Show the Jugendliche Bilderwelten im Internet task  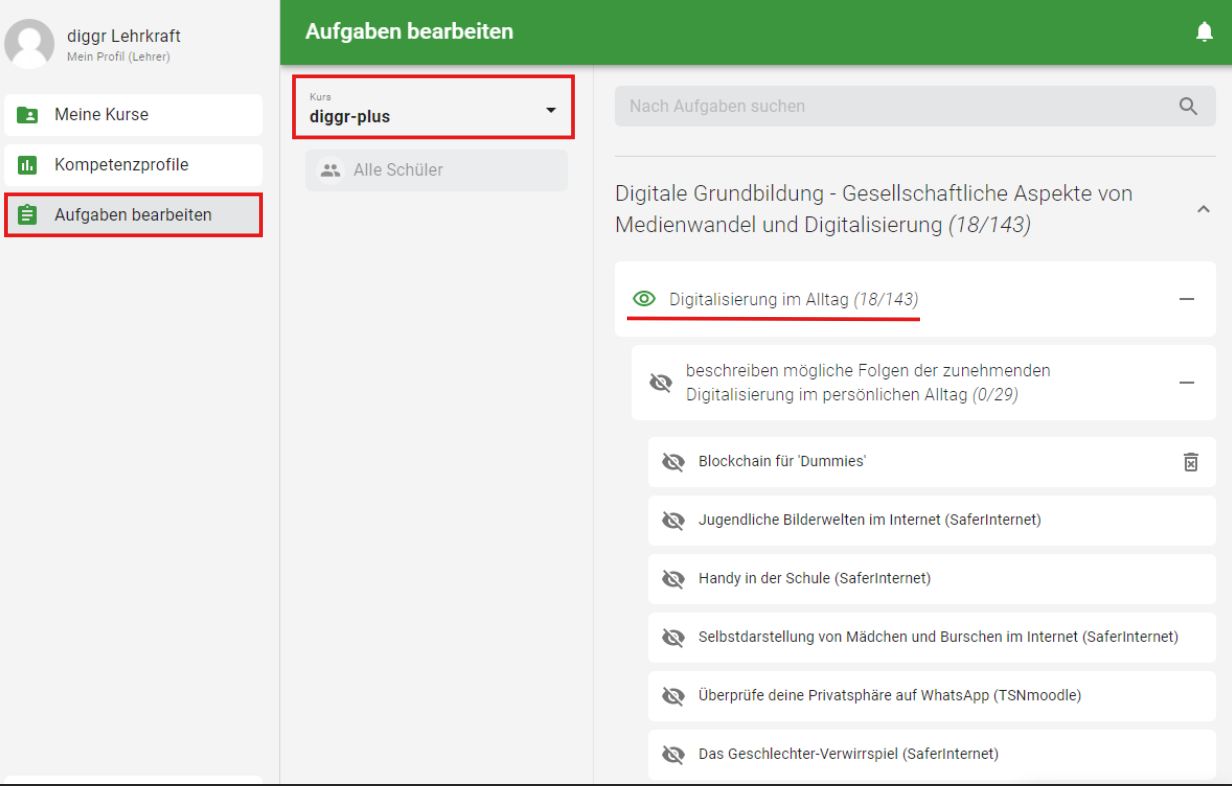673,520
